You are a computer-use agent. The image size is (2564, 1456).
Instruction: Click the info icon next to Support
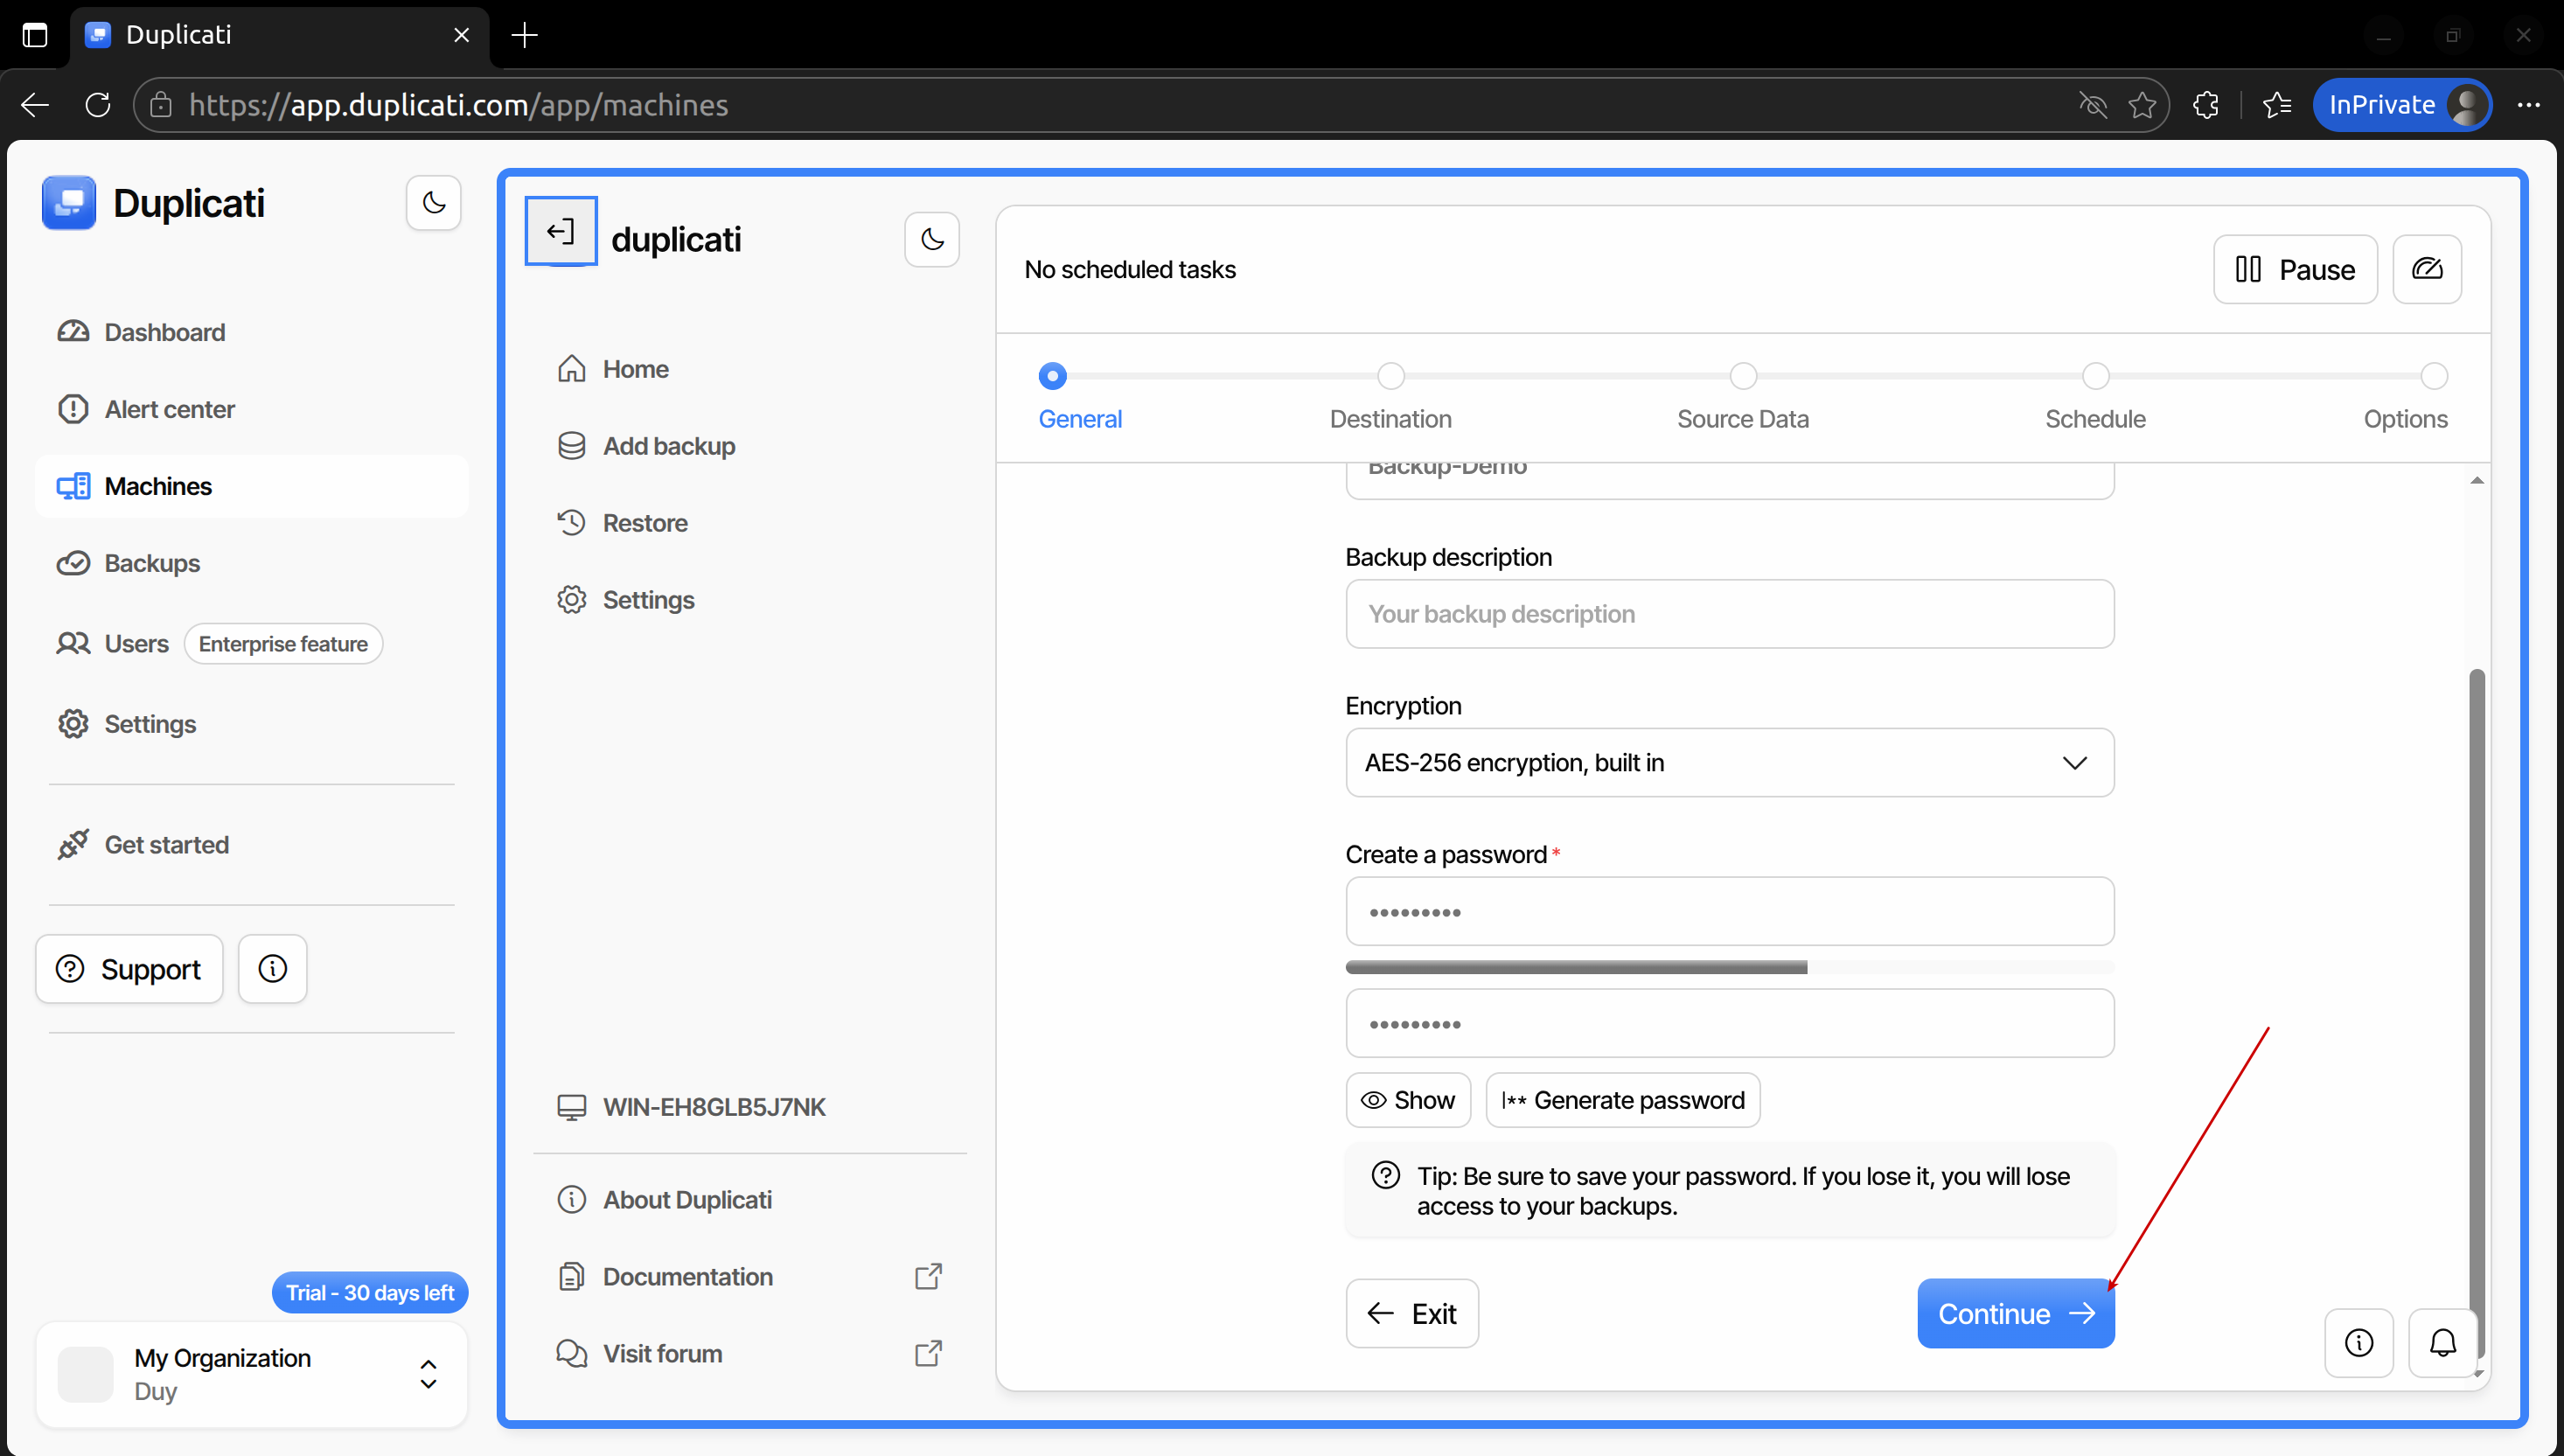(x=272, y=968)
